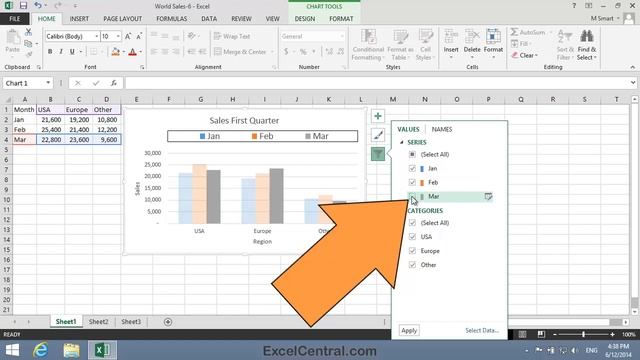Toggle Underline formatting
Image resolution: width=640 pixels, height=360 pixels.
(72, 52)
